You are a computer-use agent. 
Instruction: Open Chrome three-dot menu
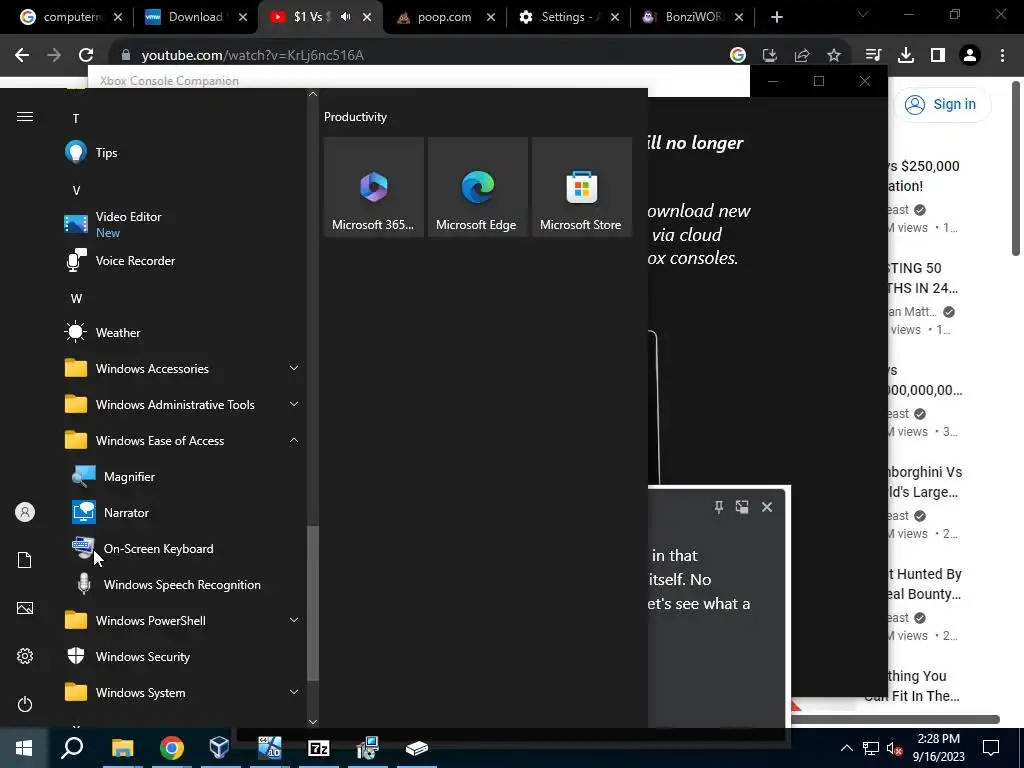pos(1002,56)
